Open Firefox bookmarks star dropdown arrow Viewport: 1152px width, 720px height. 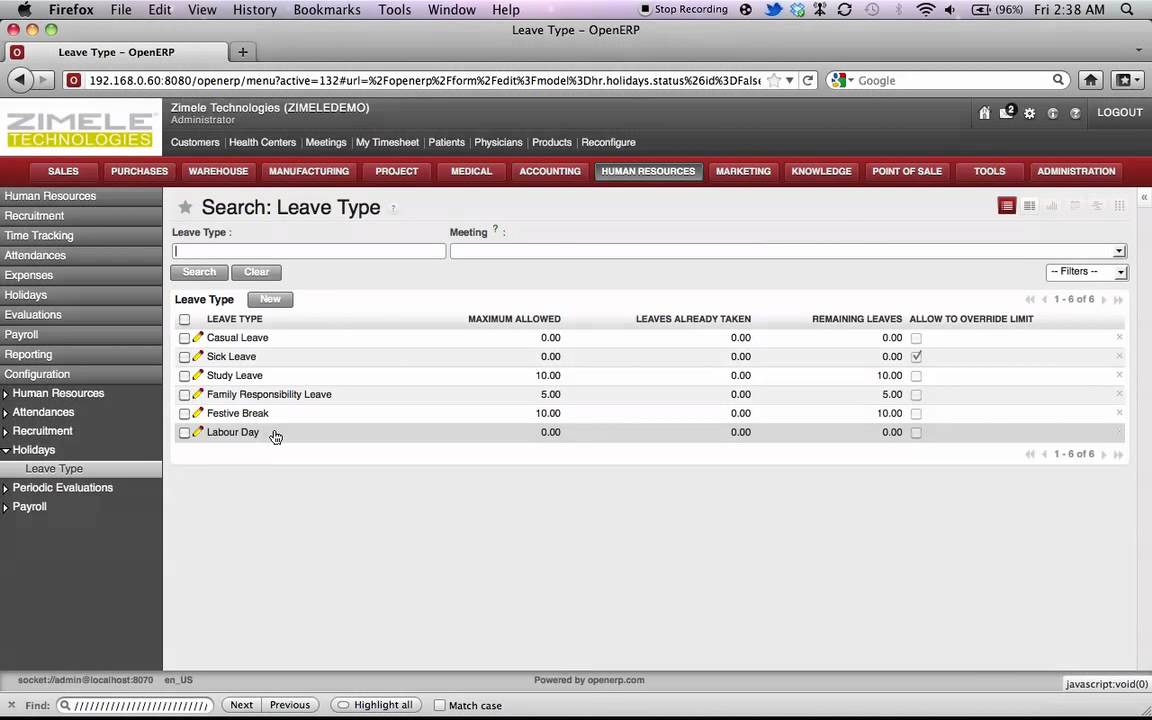tap(790, 80)
